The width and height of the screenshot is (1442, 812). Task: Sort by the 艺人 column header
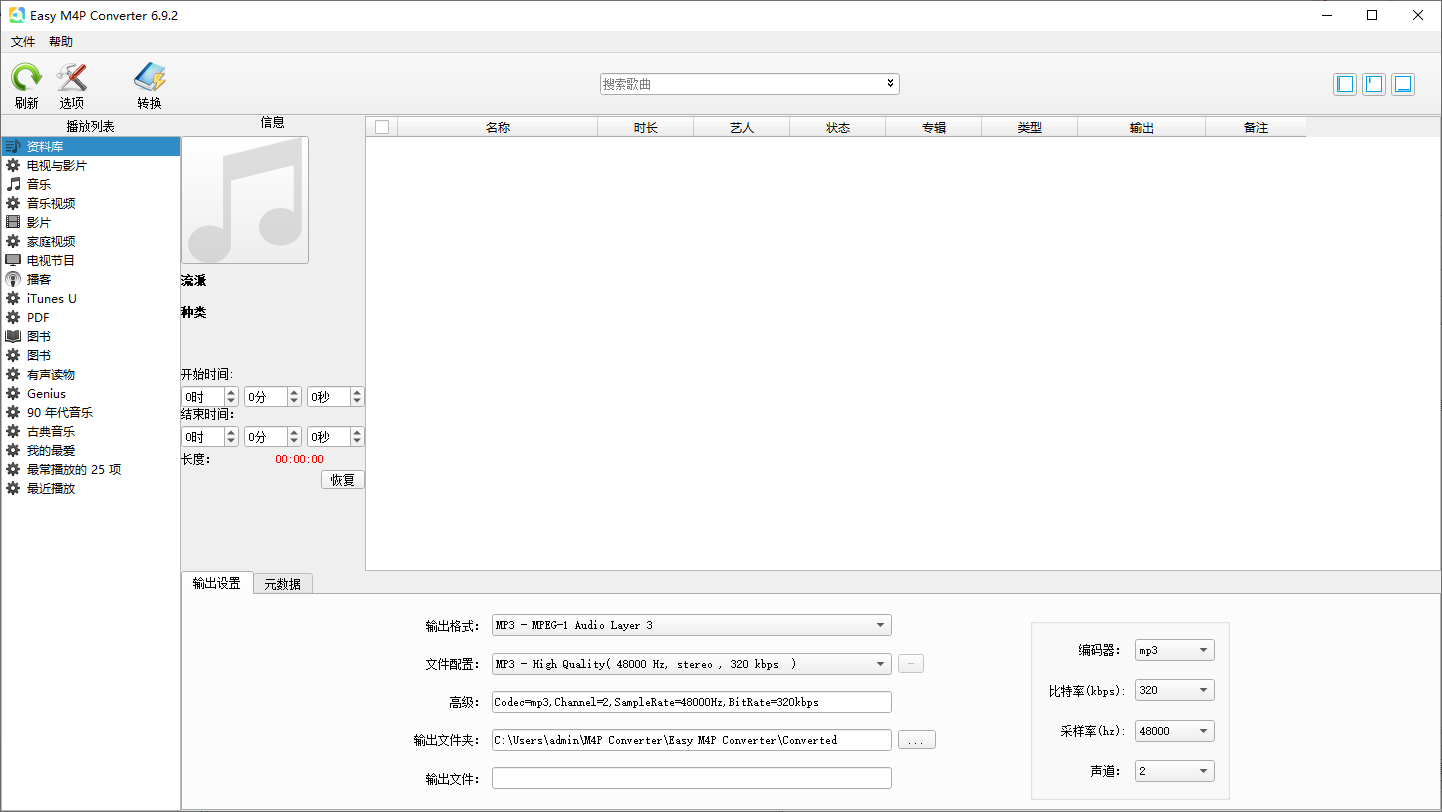pyautogui.click(x=742, y=127)
